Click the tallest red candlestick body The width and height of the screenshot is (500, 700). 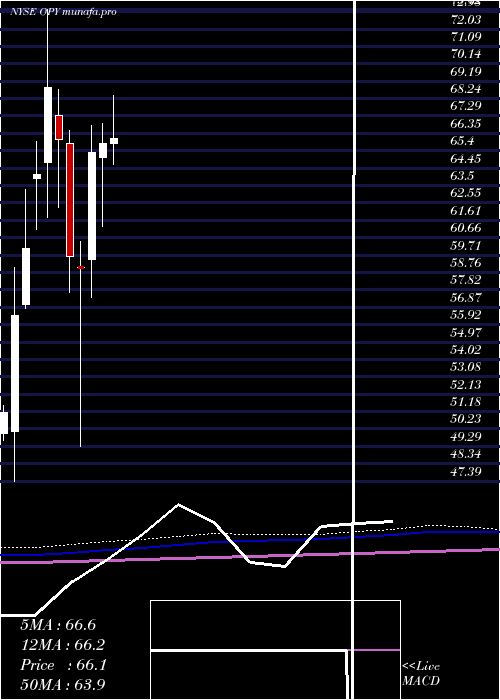[x=70, y=200]
